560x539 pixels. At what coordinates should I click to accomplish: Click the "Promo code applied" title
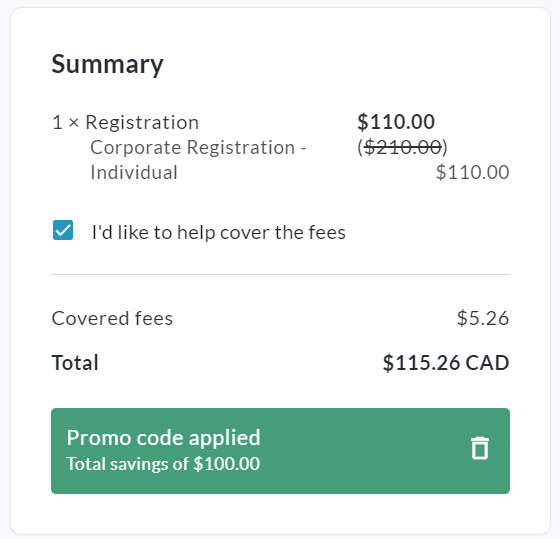164,438
